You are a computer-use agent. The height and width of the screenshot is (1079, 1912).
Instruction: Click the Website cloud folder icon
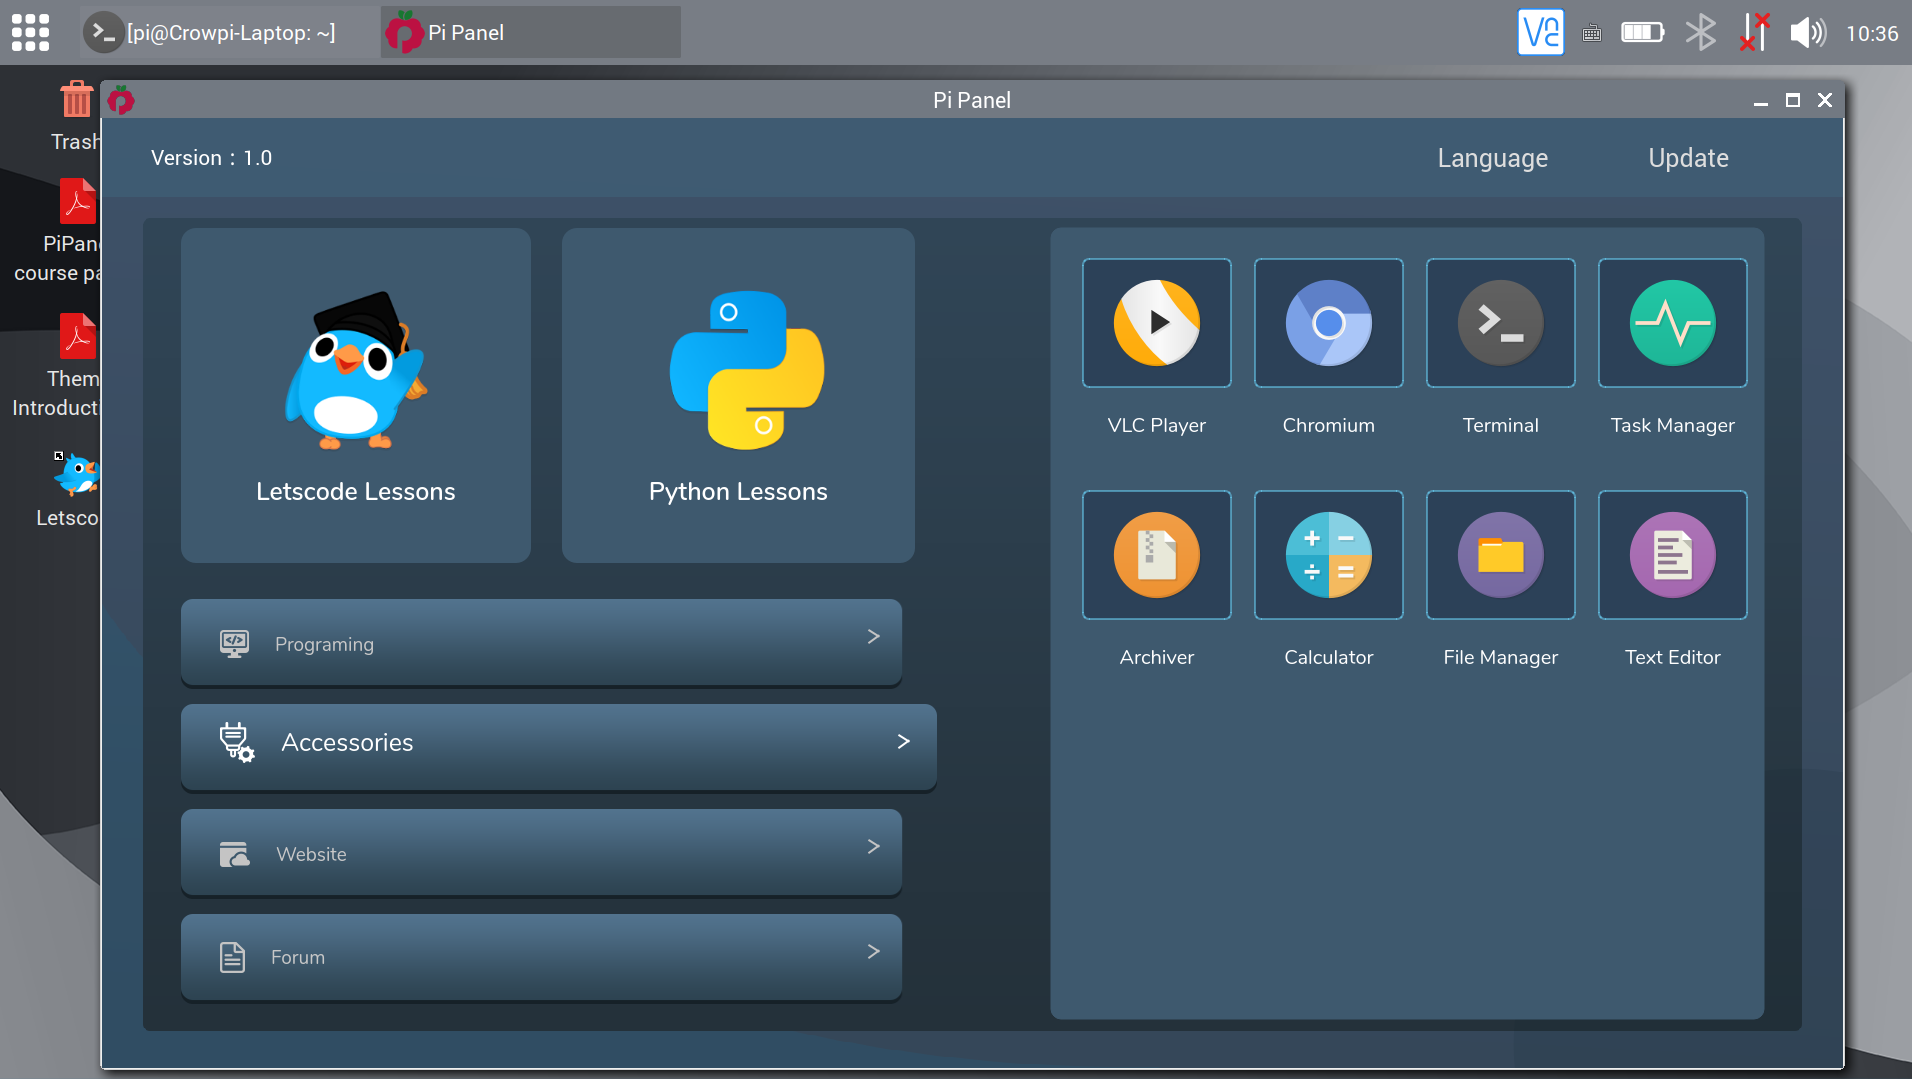pyautogui.click(x=234, y=854)
